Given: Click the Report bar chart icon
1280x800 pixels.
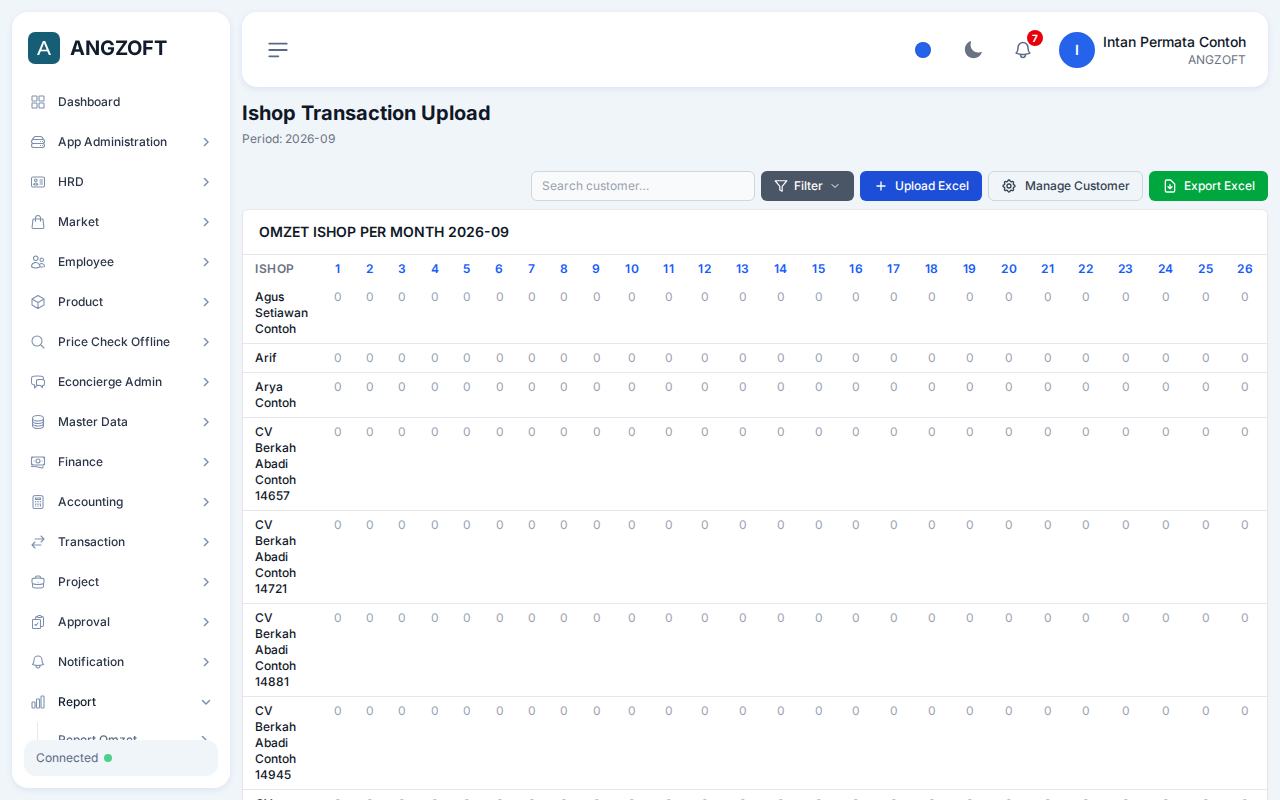Looking at the screenshot, I should [x=38, y=702].
